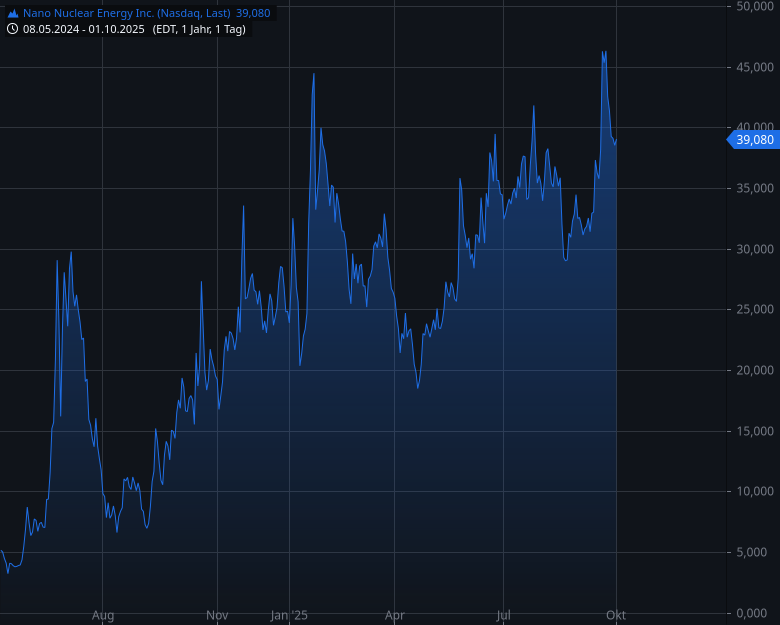The width and height of the screenshot is (780, 625).
Task: Select the Jul time axis marker
Action: coord(504,615)
